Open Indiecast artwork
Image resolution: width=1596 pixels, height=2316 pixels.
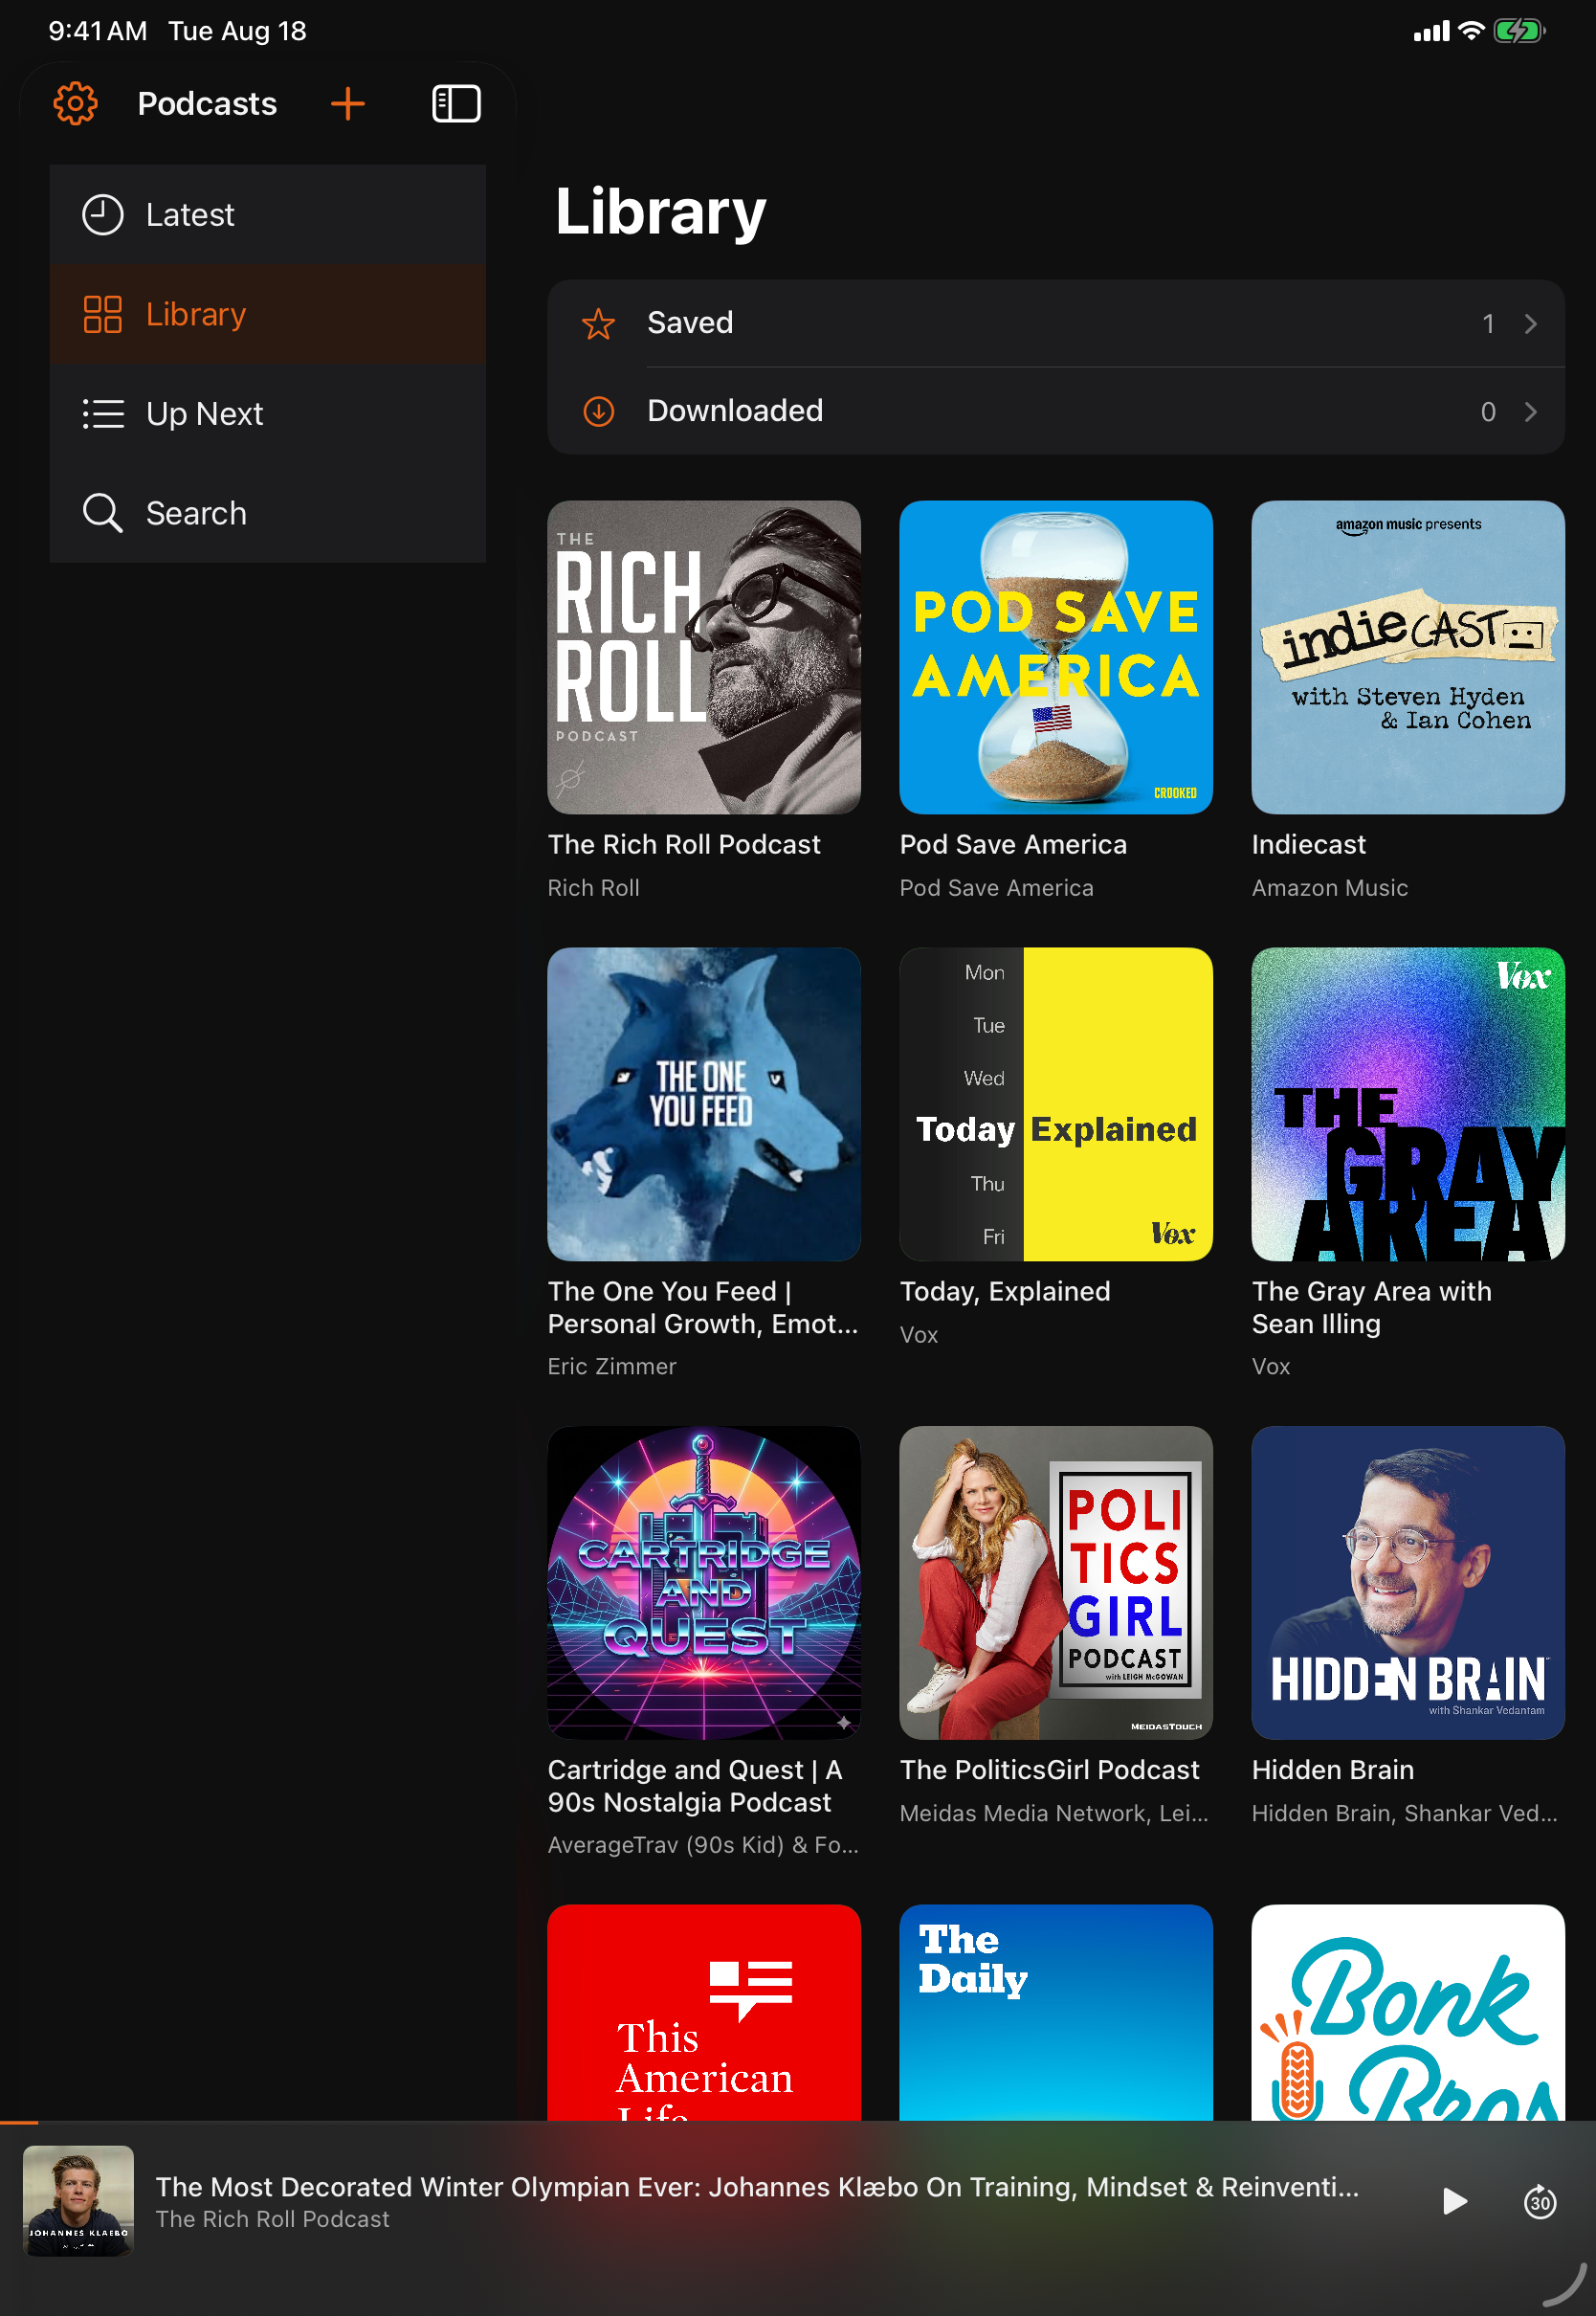click(1408, 657)
